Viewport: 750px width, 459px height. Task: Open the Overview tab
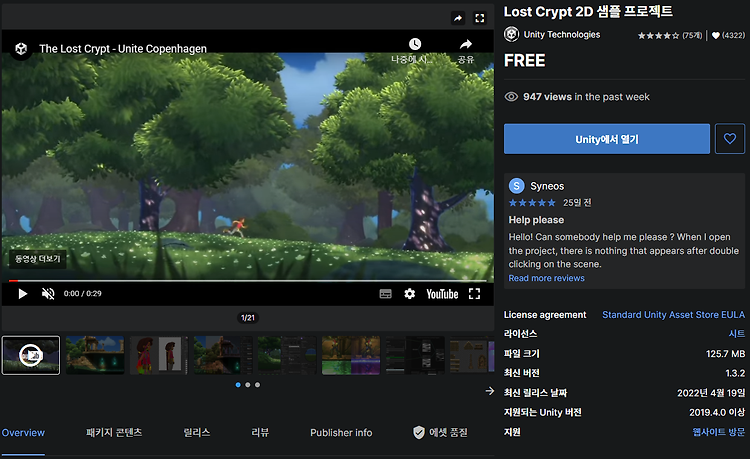coord(23,433)
